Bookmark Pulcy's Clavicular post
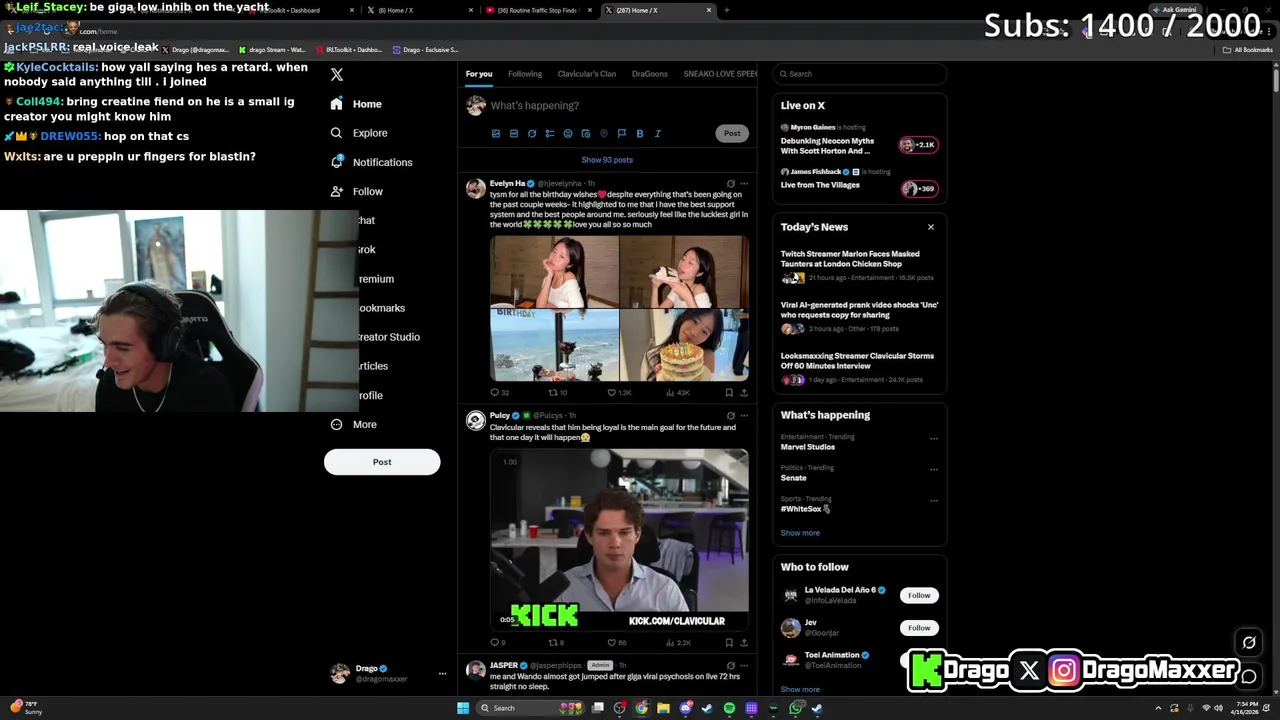1280x720 pixels. click(x=729, y=643)
